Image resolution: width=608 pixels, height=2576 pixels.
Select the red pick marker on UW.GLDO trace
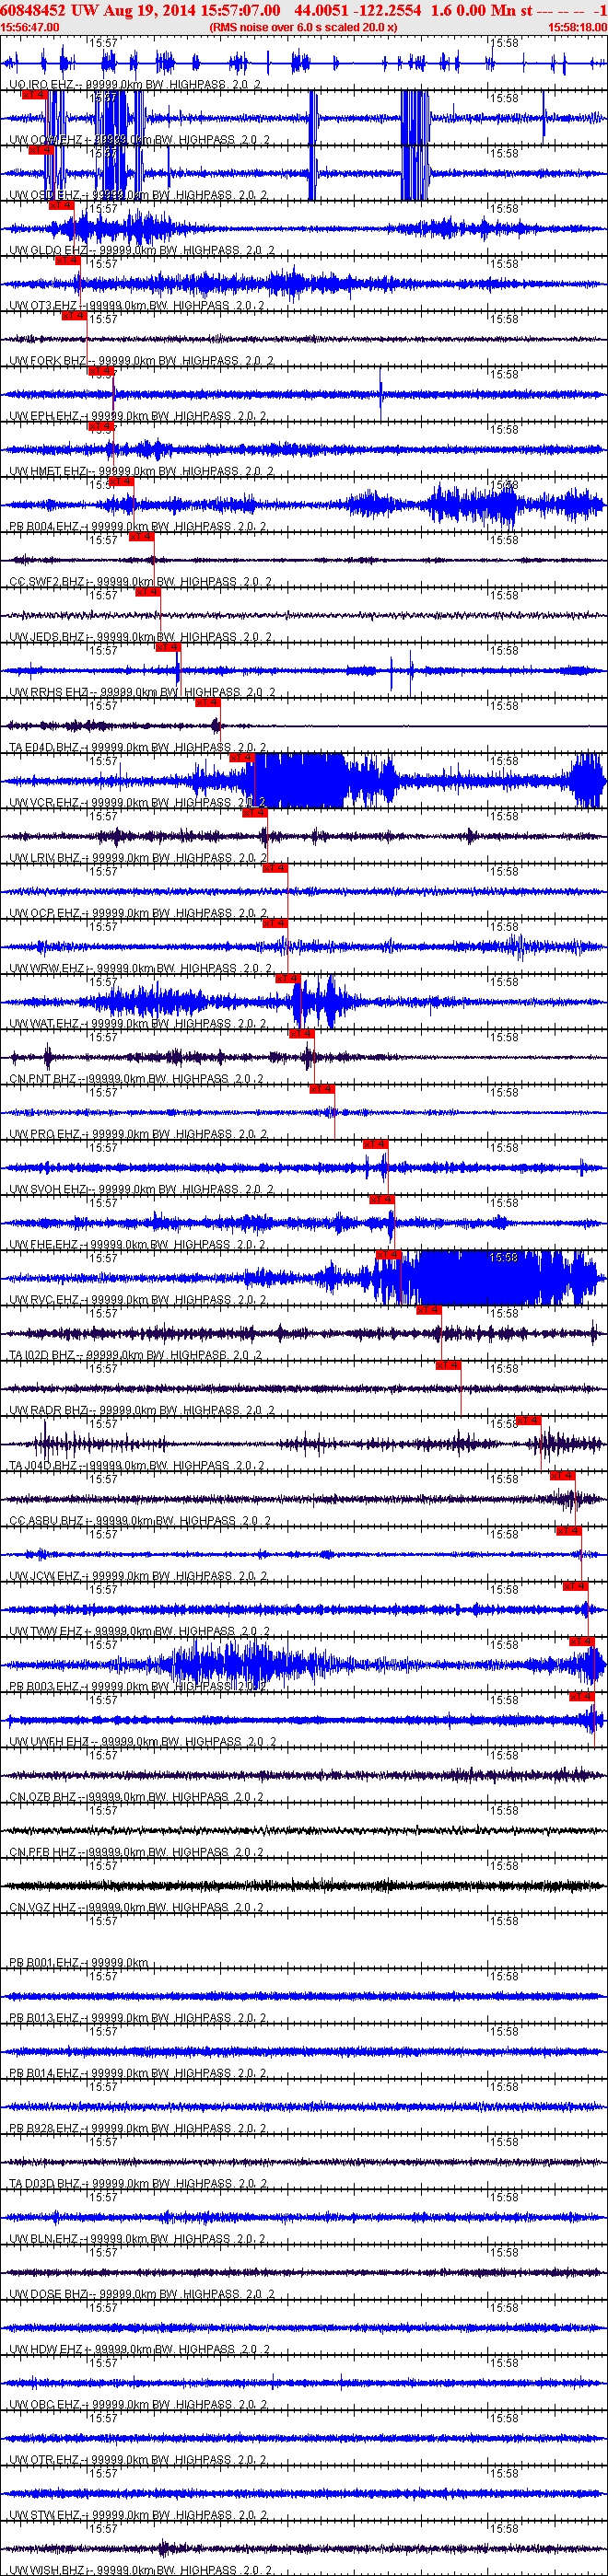click(61, 206)
